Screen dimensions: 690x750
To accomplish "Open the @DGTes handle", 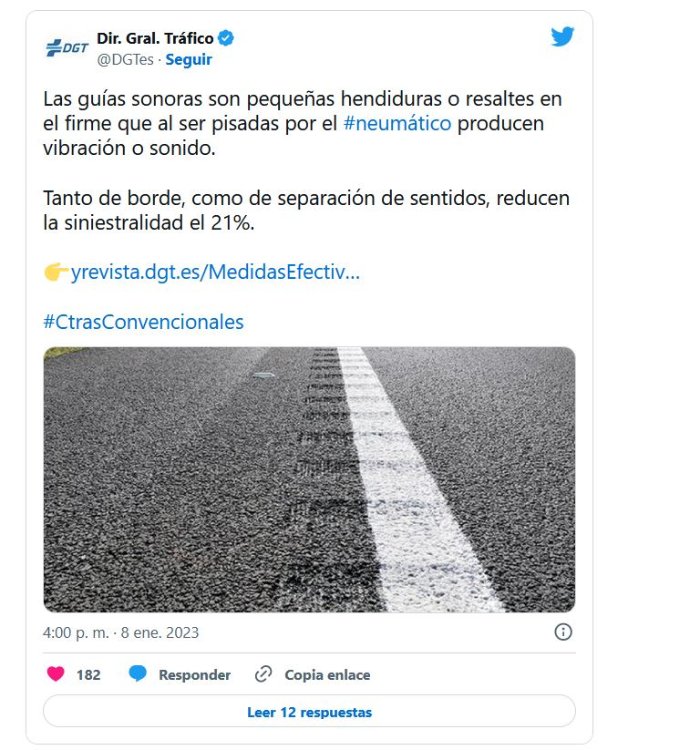I will point(125,60).
